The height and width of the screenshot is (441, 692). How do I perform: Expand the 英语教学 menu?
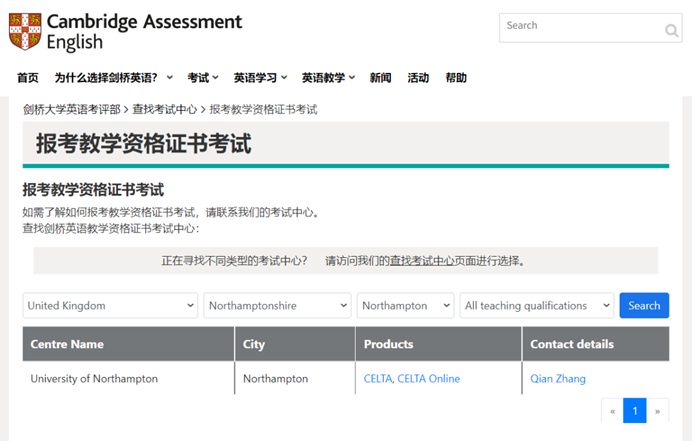[x=328, y=78]
